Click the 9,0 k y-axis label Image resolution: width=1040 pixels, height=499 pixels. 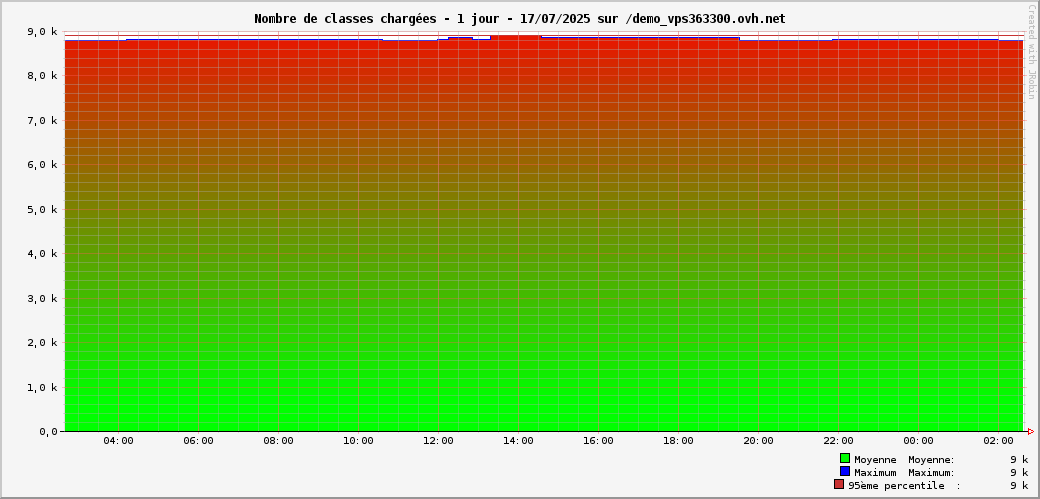pos(42,31)
